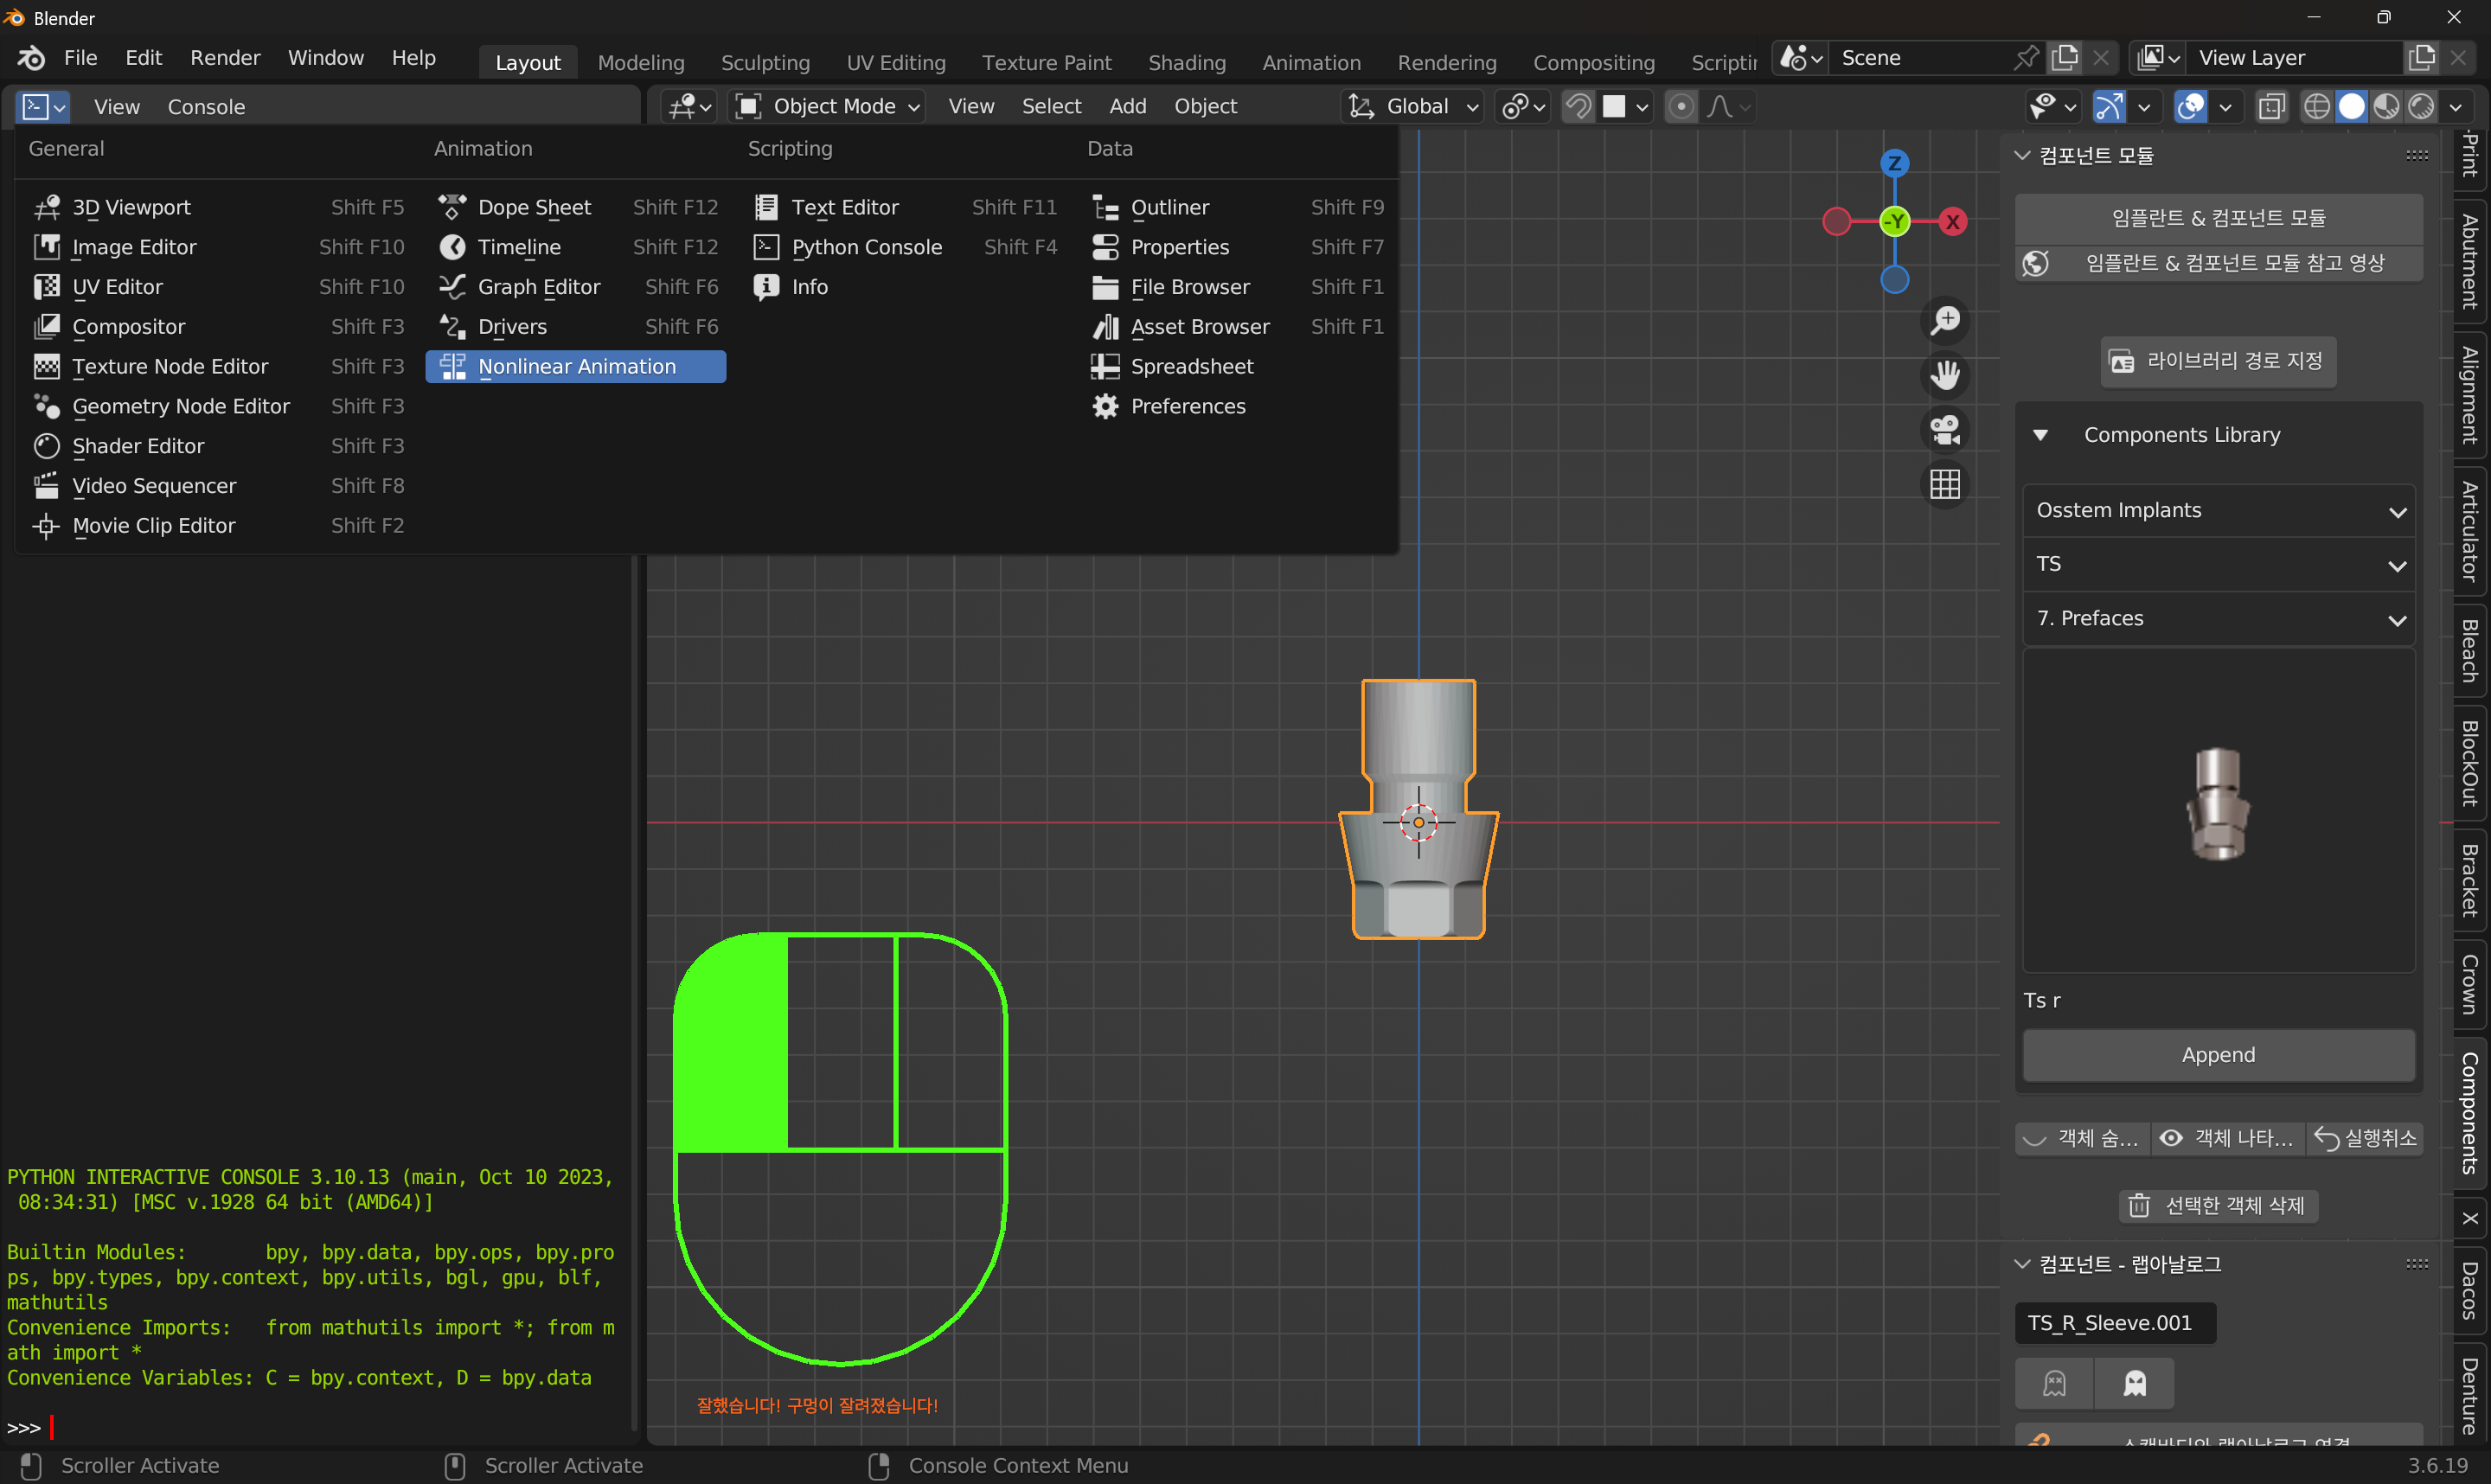This screenshot has height=1484, width=2491.
Task: Toggle camera view with the camera gizmo
Action: click(x=1945, y=430)
